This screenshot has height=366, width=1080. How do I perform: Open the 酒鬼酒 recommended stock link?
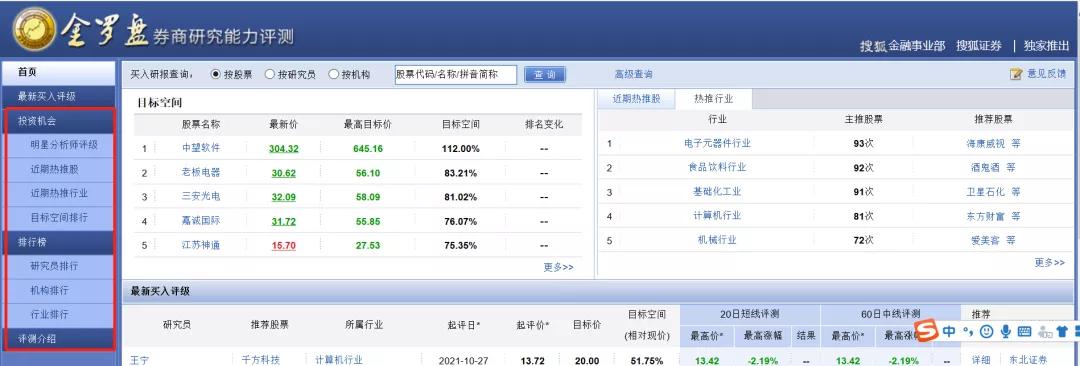[x=986, y=167]
